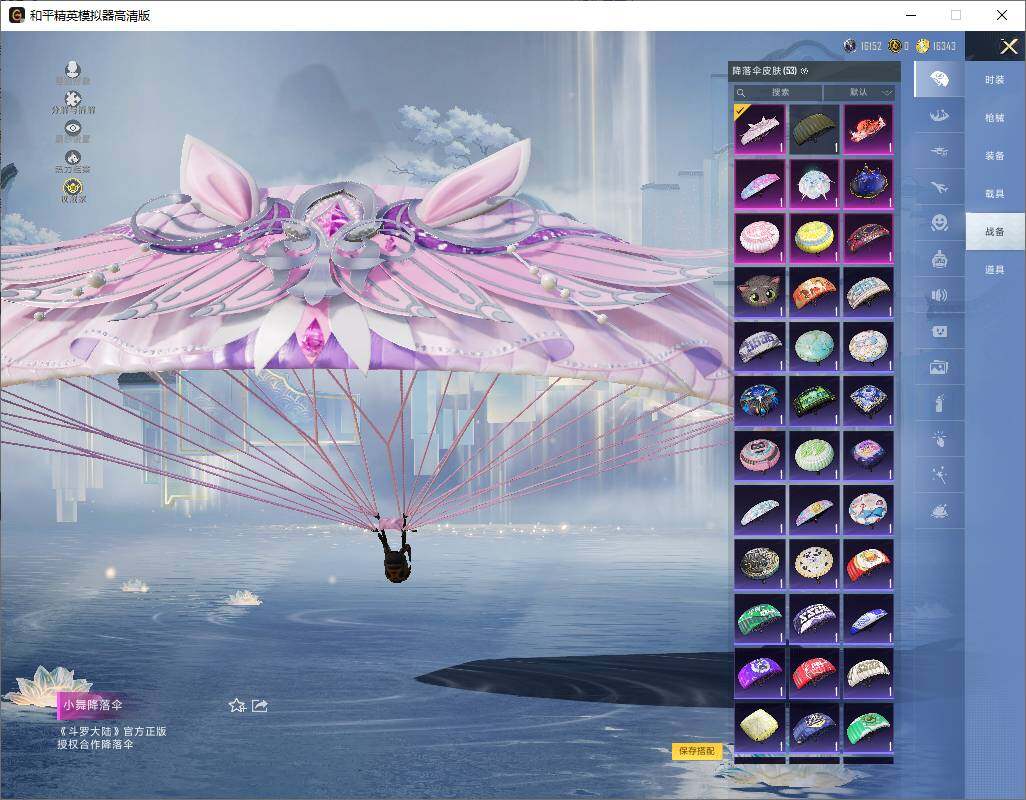
Task: Select the magic wand sparkle category
Action: [x=939, y=476]
